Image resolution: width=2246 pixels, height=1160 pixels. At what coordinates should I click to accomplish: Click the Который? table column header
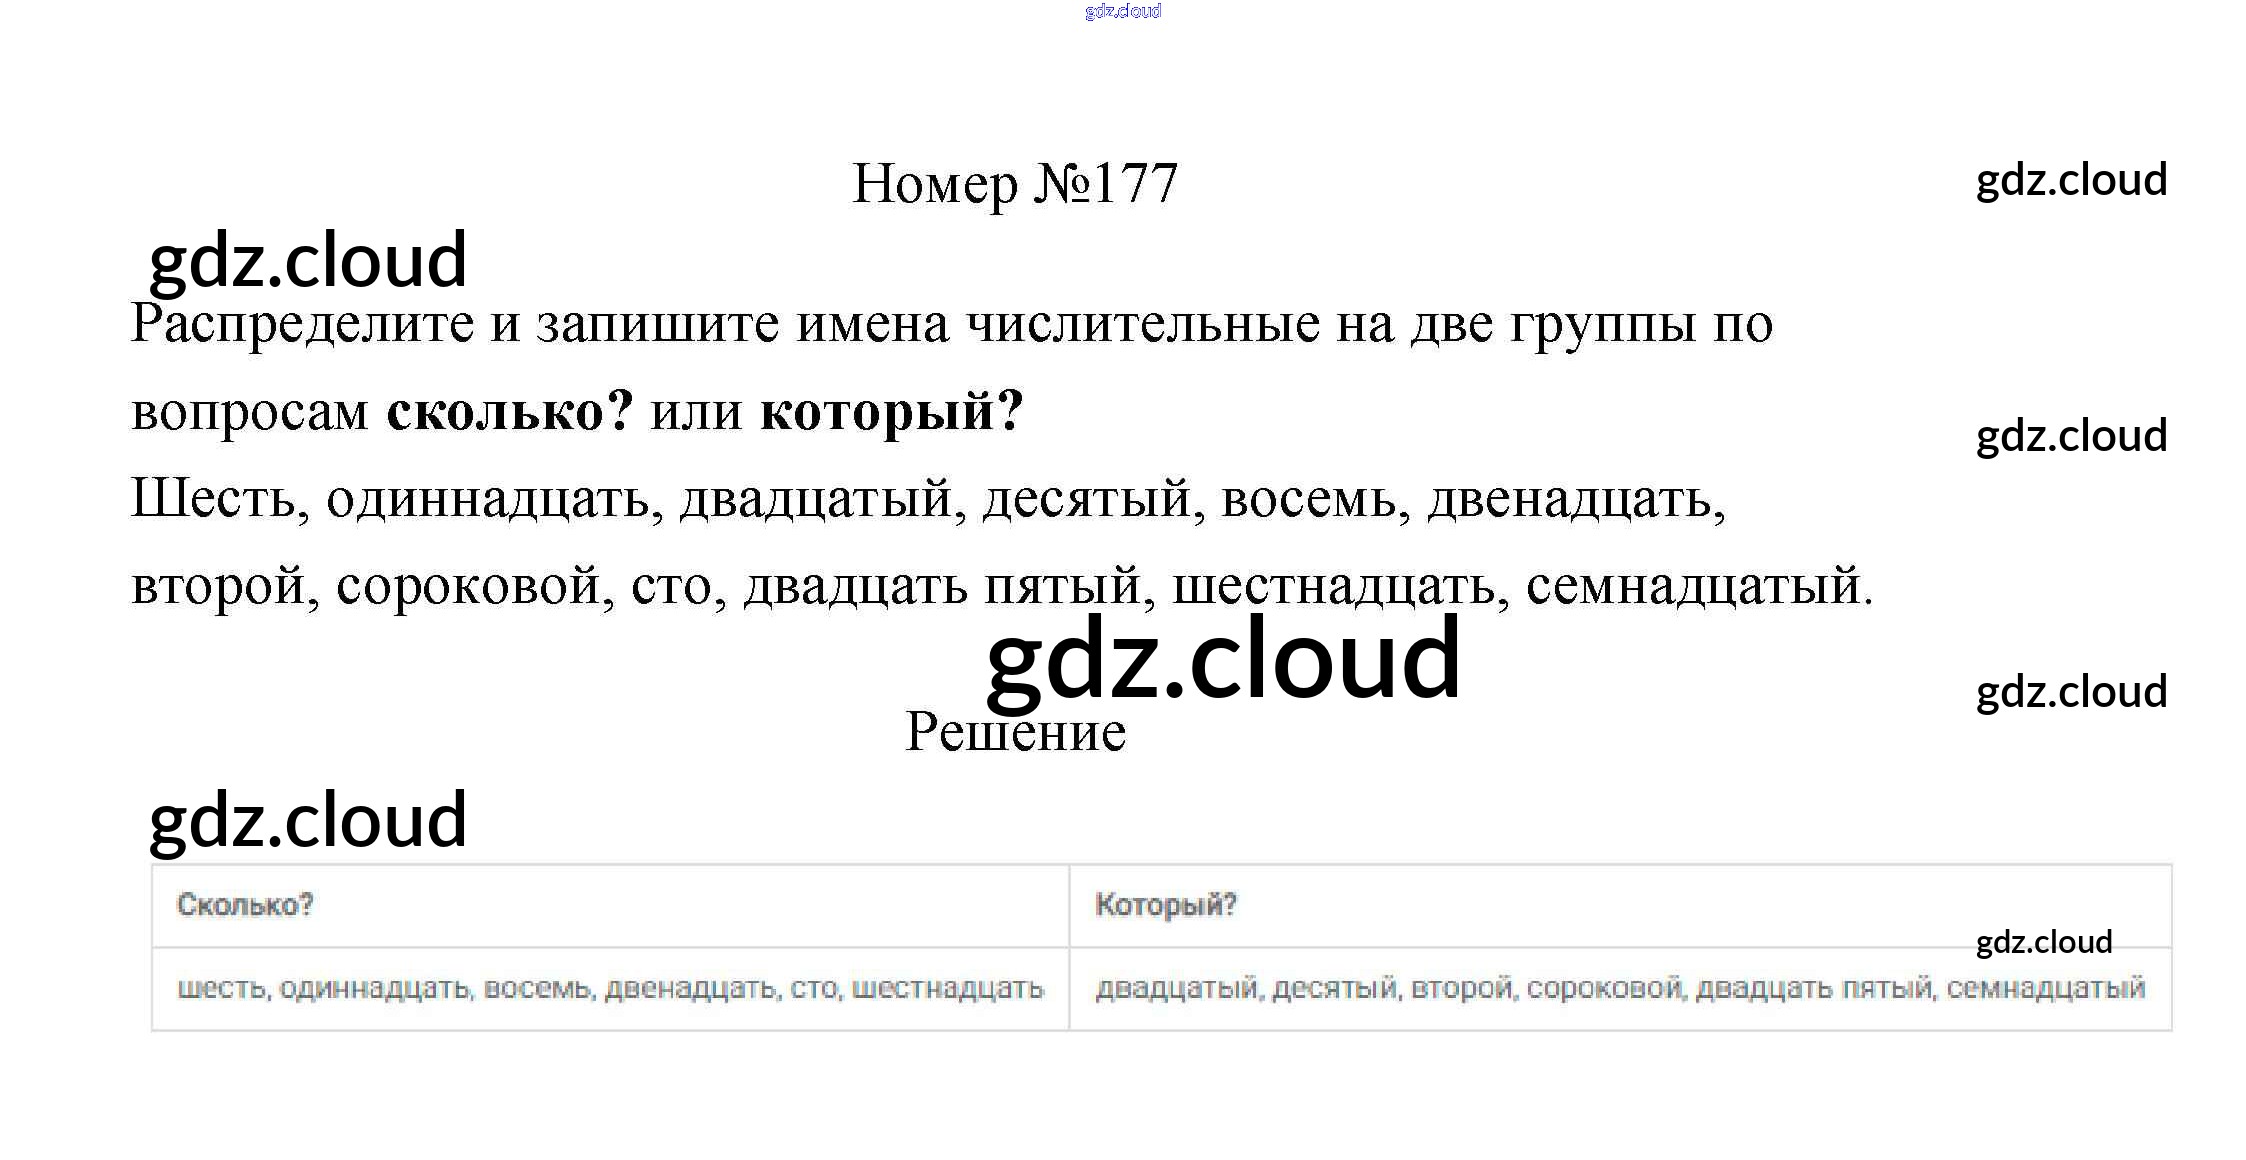(x=1166, y=905)
